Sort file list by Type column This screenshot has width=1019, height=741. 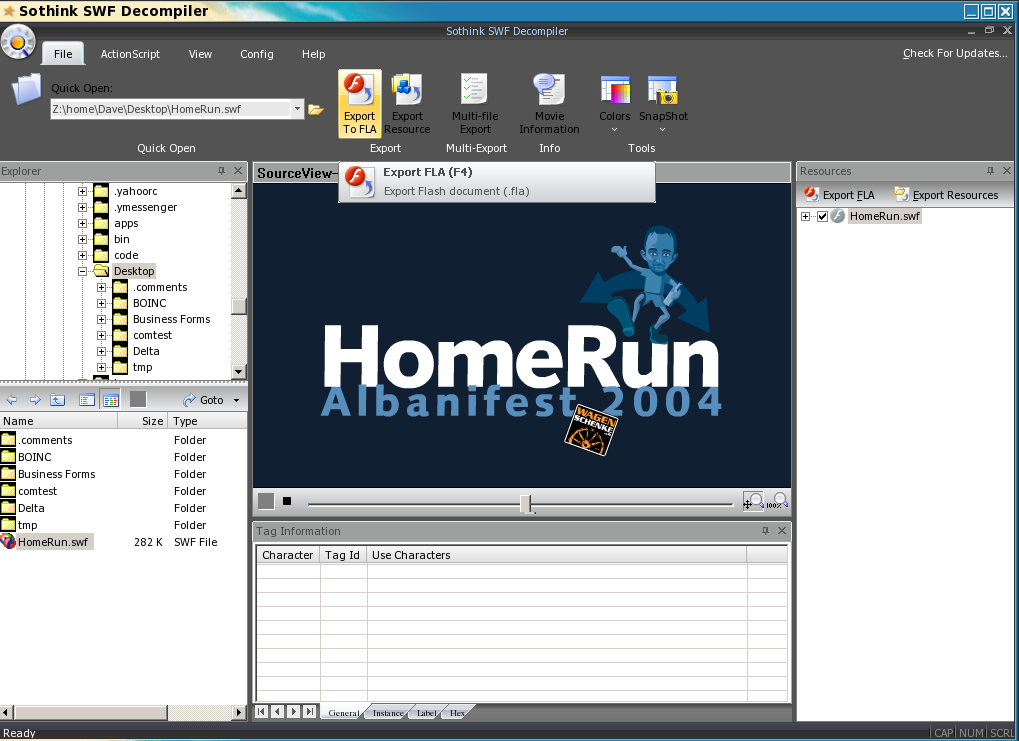click(207, 421)
